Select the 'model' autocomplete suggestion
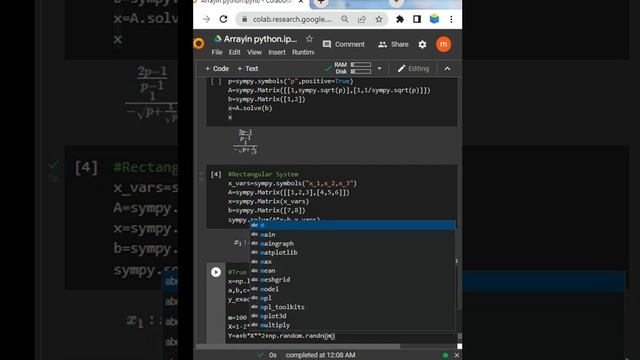Image resolution: width=640 pixels, height=360 pixels. tap(353, 289)
